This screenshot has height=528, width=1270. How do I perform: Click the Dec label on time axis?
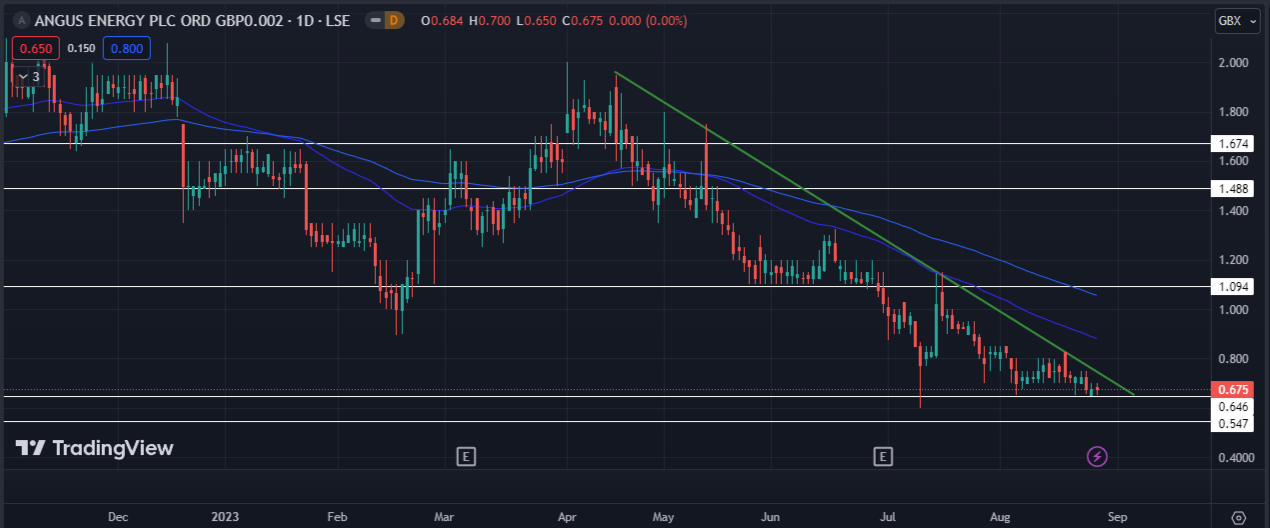pos(117,517)
